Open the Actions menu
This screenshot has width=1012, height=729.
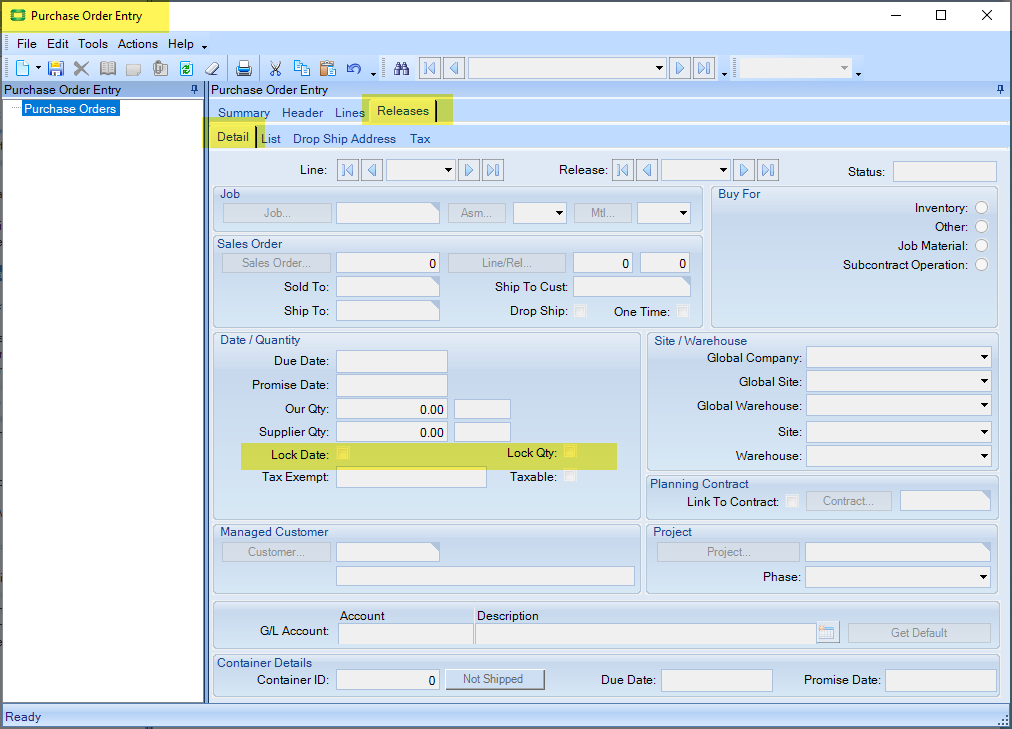point(138,44)
